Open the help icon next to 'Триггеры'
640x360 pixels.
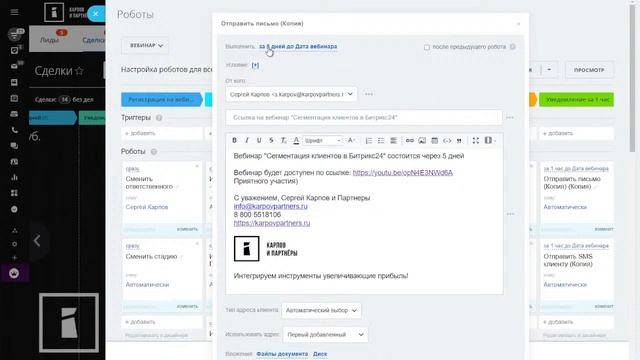coord(159,118)
